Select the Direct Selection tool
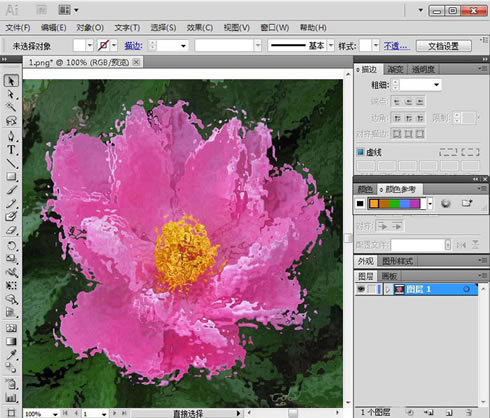Screen dimensions: 490x418 click(x=11, y=94)
